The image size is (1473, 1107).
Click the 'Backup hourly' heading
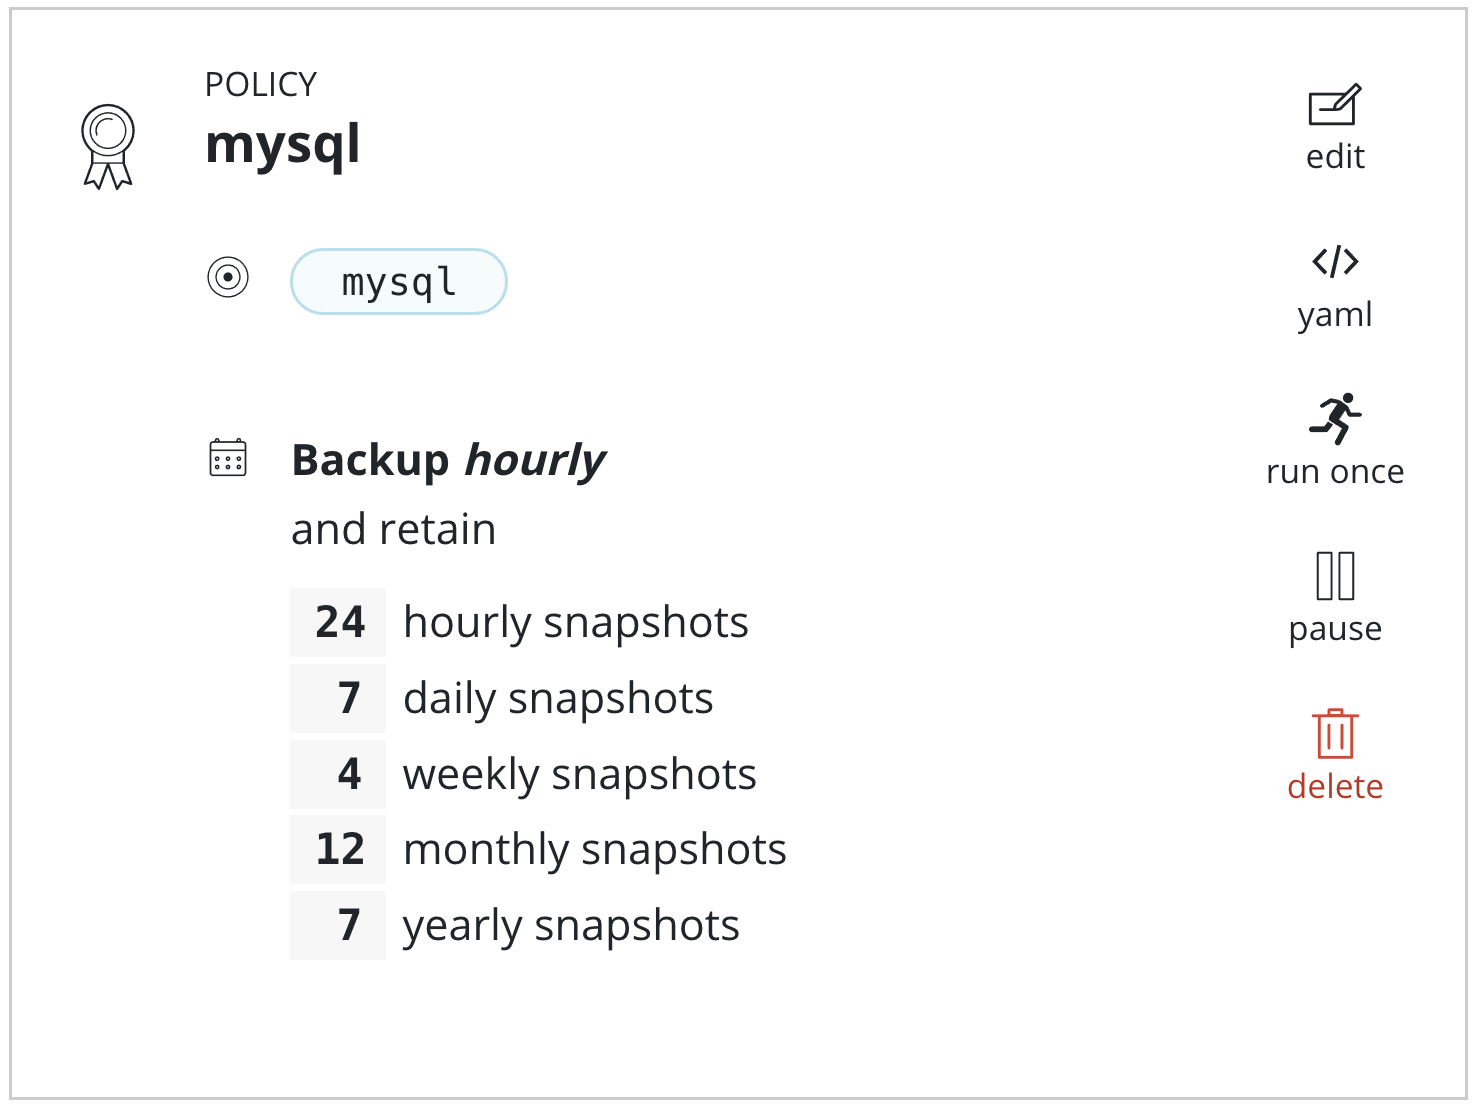coord(448,460)
